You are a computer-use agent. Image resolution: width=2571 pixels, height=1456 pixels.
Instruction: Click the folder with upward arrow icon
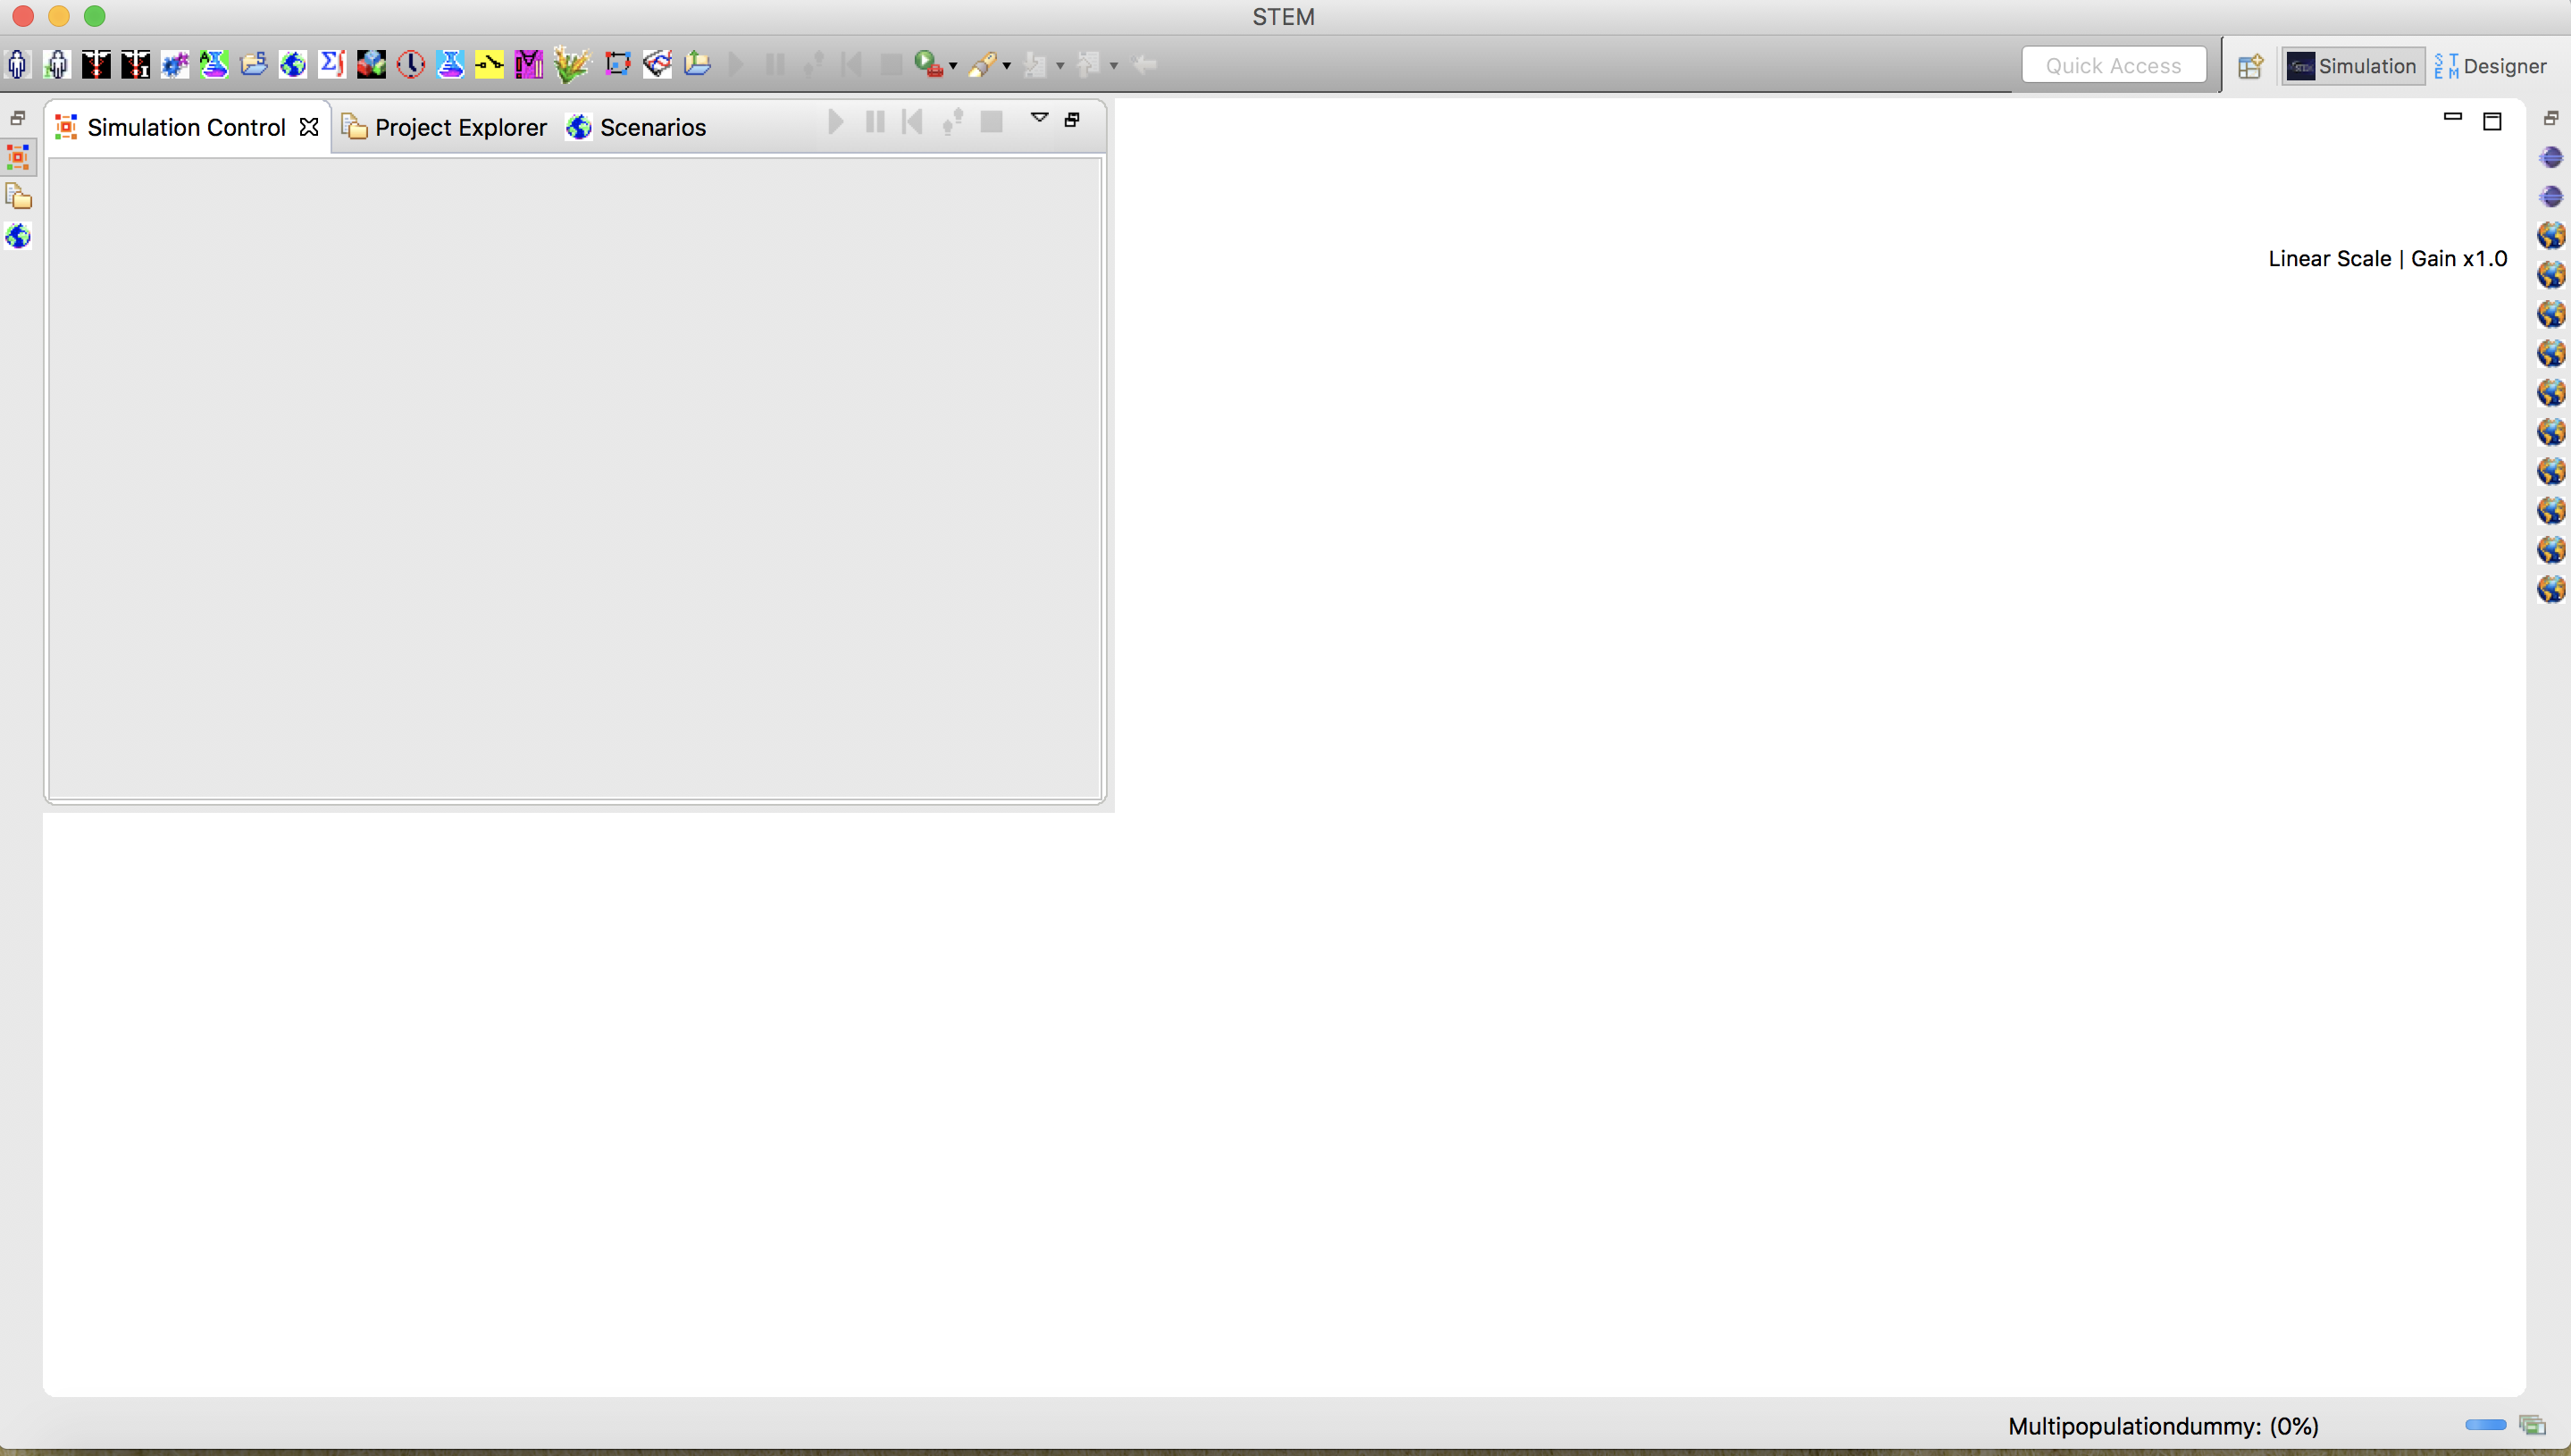[697, 65]
